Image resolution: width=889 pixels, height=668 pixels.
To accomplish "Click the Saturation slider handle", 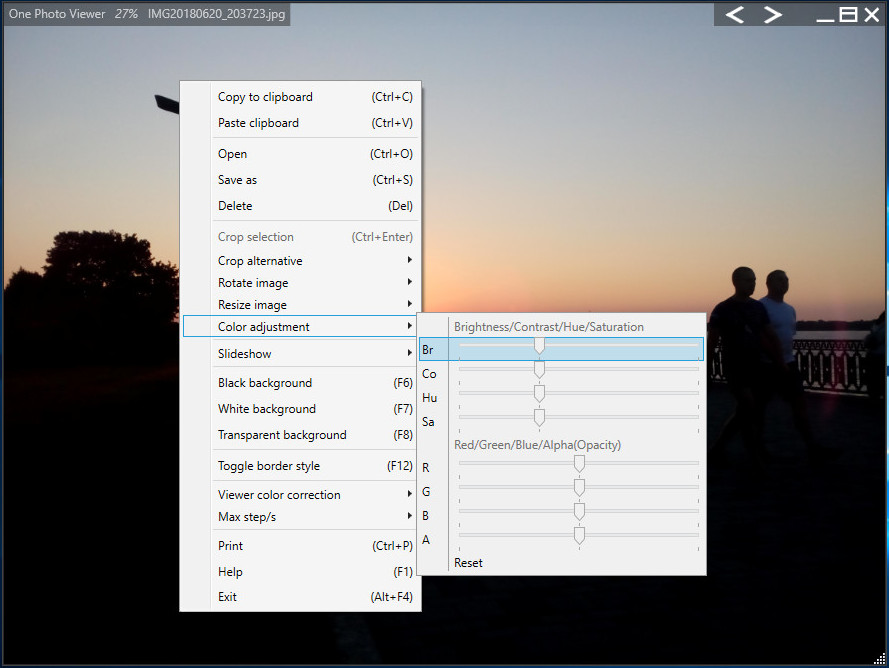I will point(539,418).
